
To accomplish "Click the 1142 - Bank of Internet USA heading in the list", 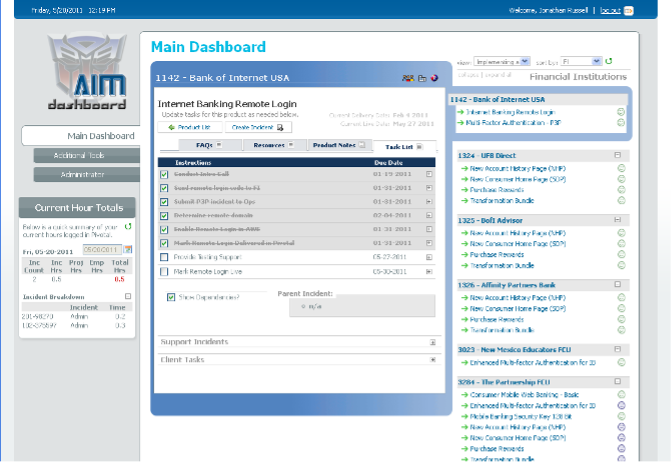I will click(x=497, y=99).
